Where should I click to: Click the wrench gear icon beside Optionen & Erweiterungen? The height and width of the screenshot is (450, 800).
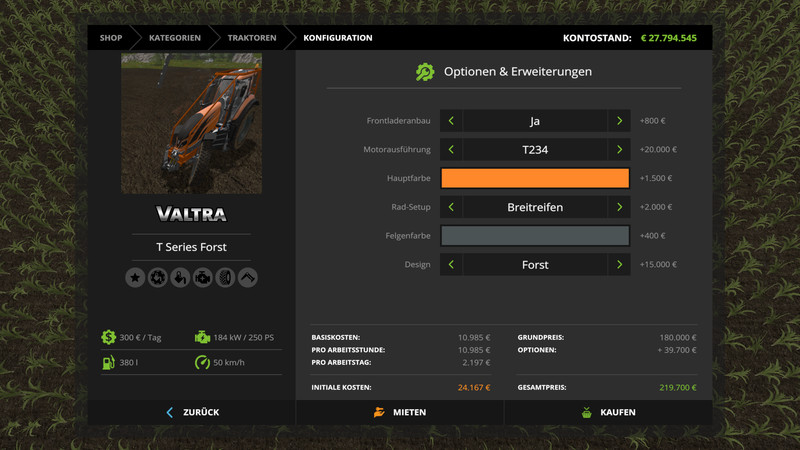pyautogui.click(x=425, y=72)
